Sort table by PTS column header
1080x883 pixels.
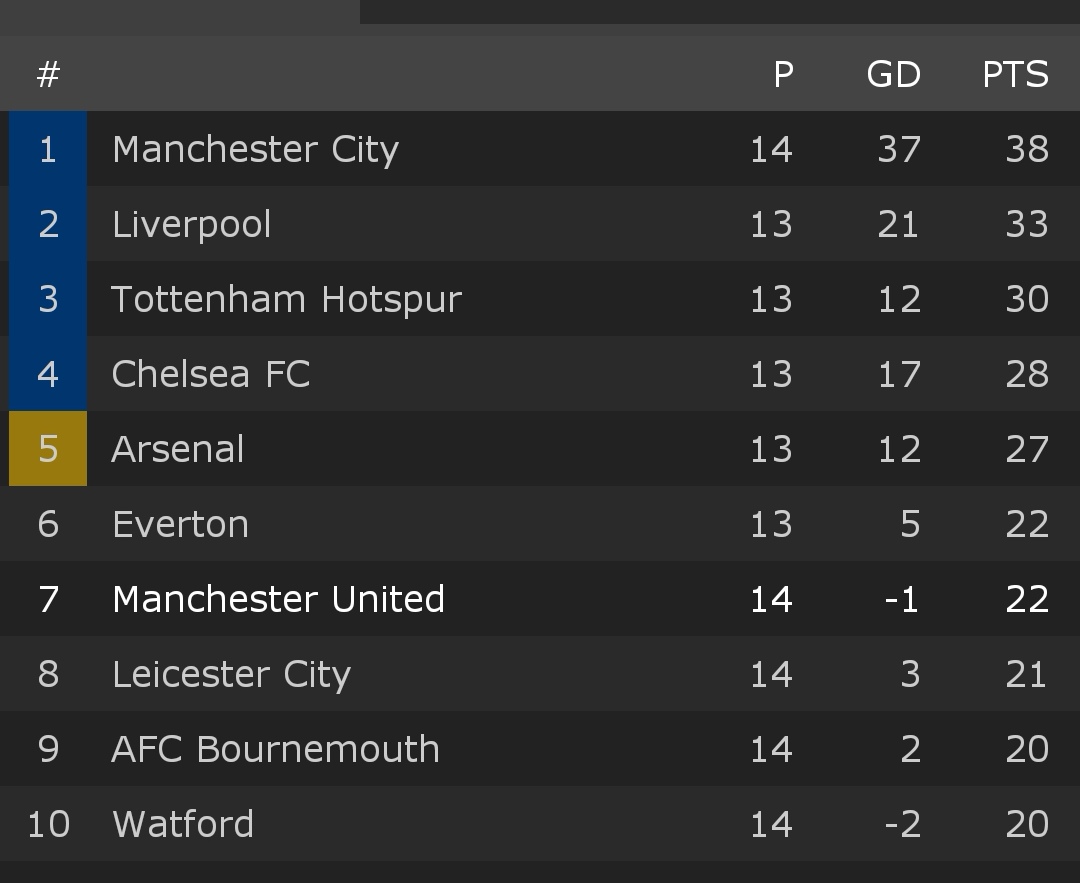(1015, 74)
